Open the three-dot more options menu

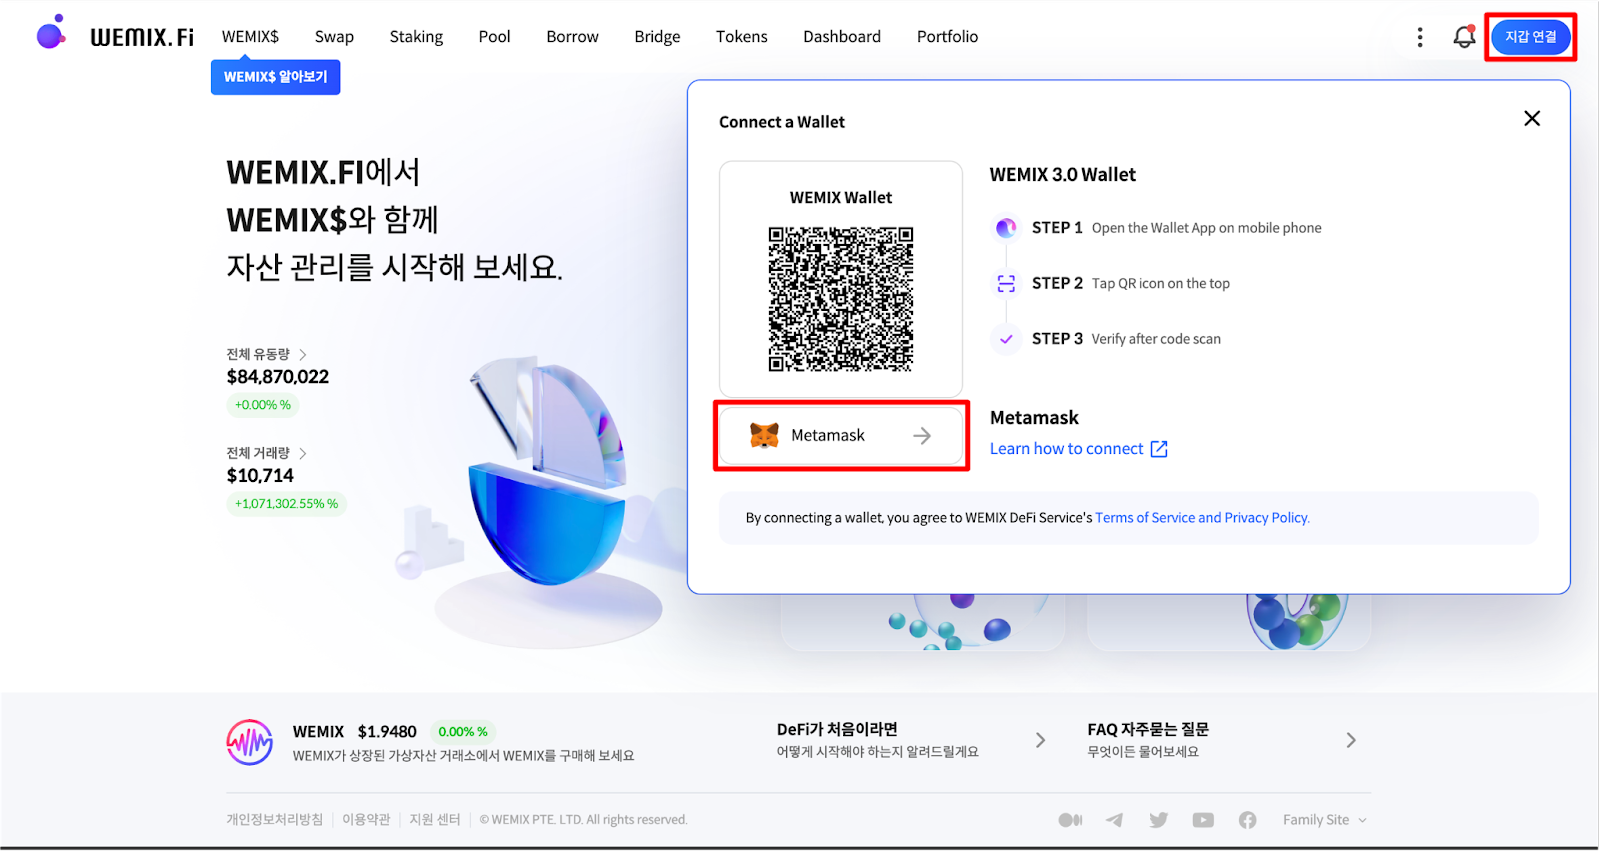tap(1420, 37)
